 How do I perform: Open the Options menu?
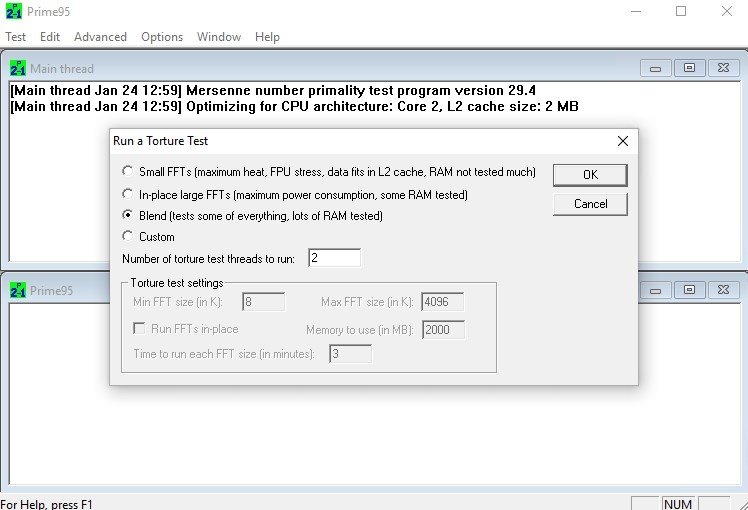[x=162, y=37]
